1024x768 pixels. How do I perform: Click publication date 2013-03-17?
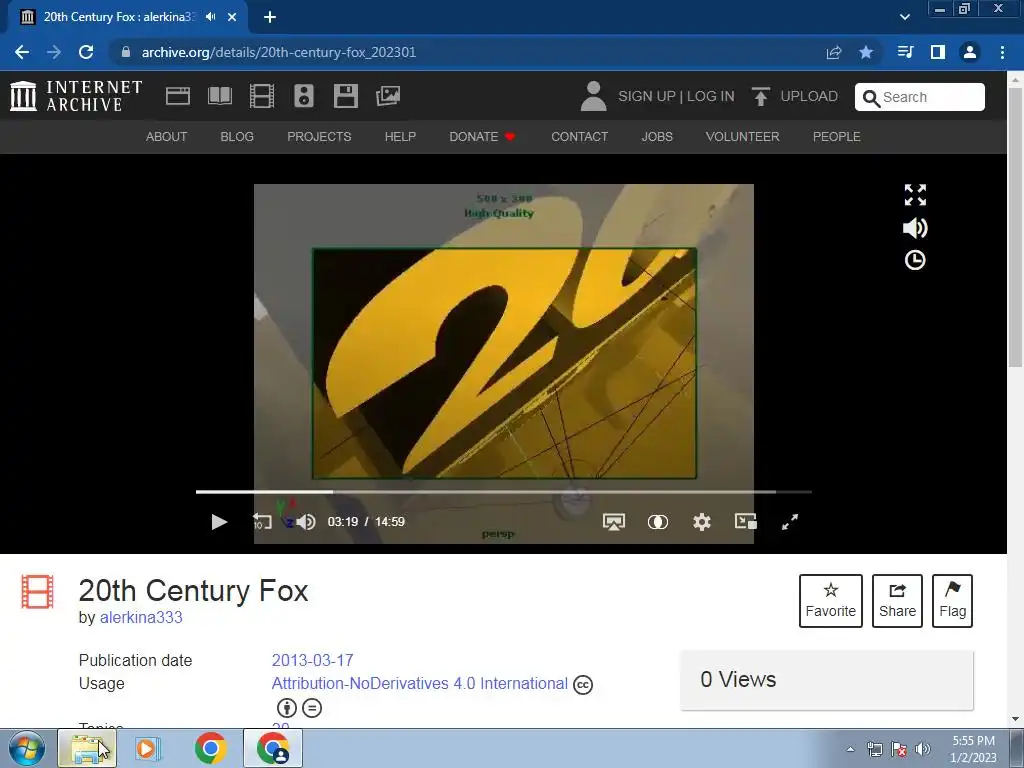point(312,660)
